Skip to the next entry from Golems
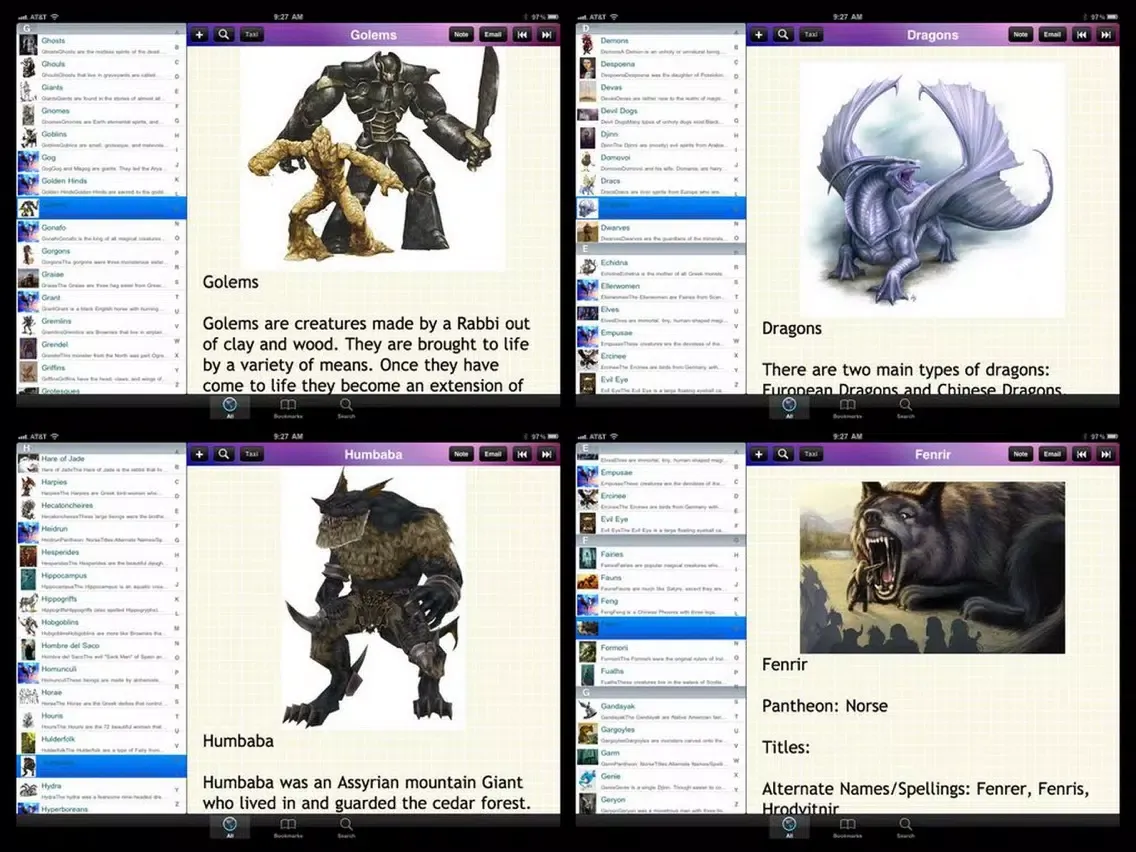Screen dimensions: 1136x852 point(546,34)
